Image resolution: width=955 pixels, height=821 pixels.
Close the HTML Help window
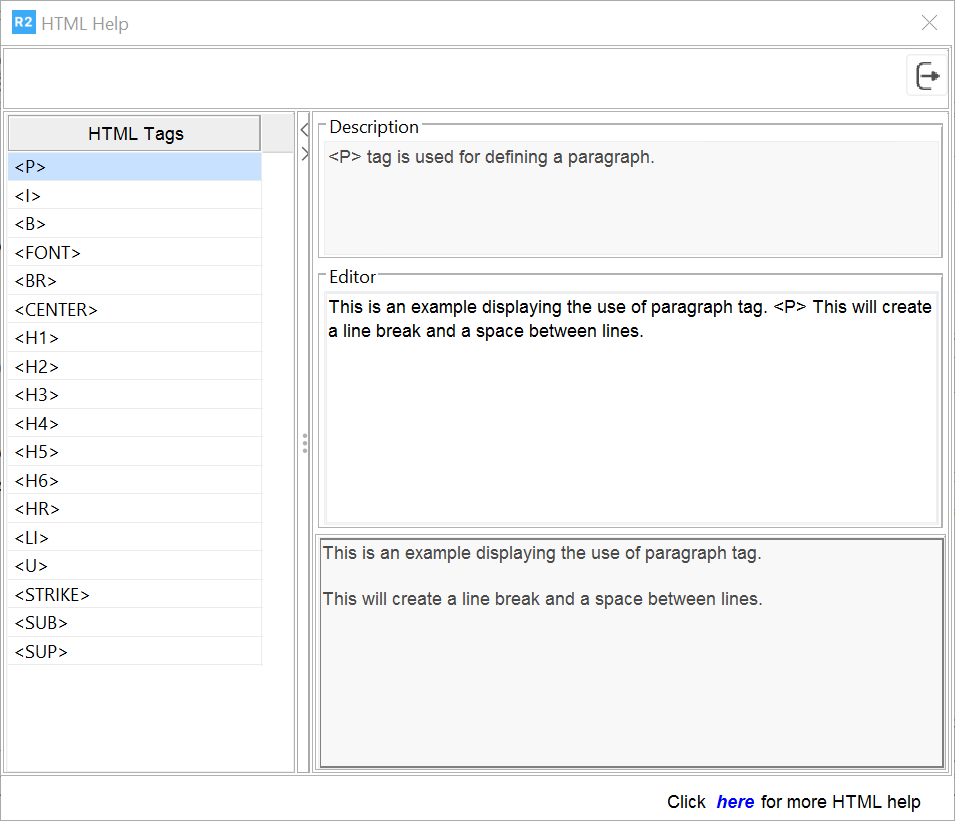pyautogui.click(x=929, y=23)
